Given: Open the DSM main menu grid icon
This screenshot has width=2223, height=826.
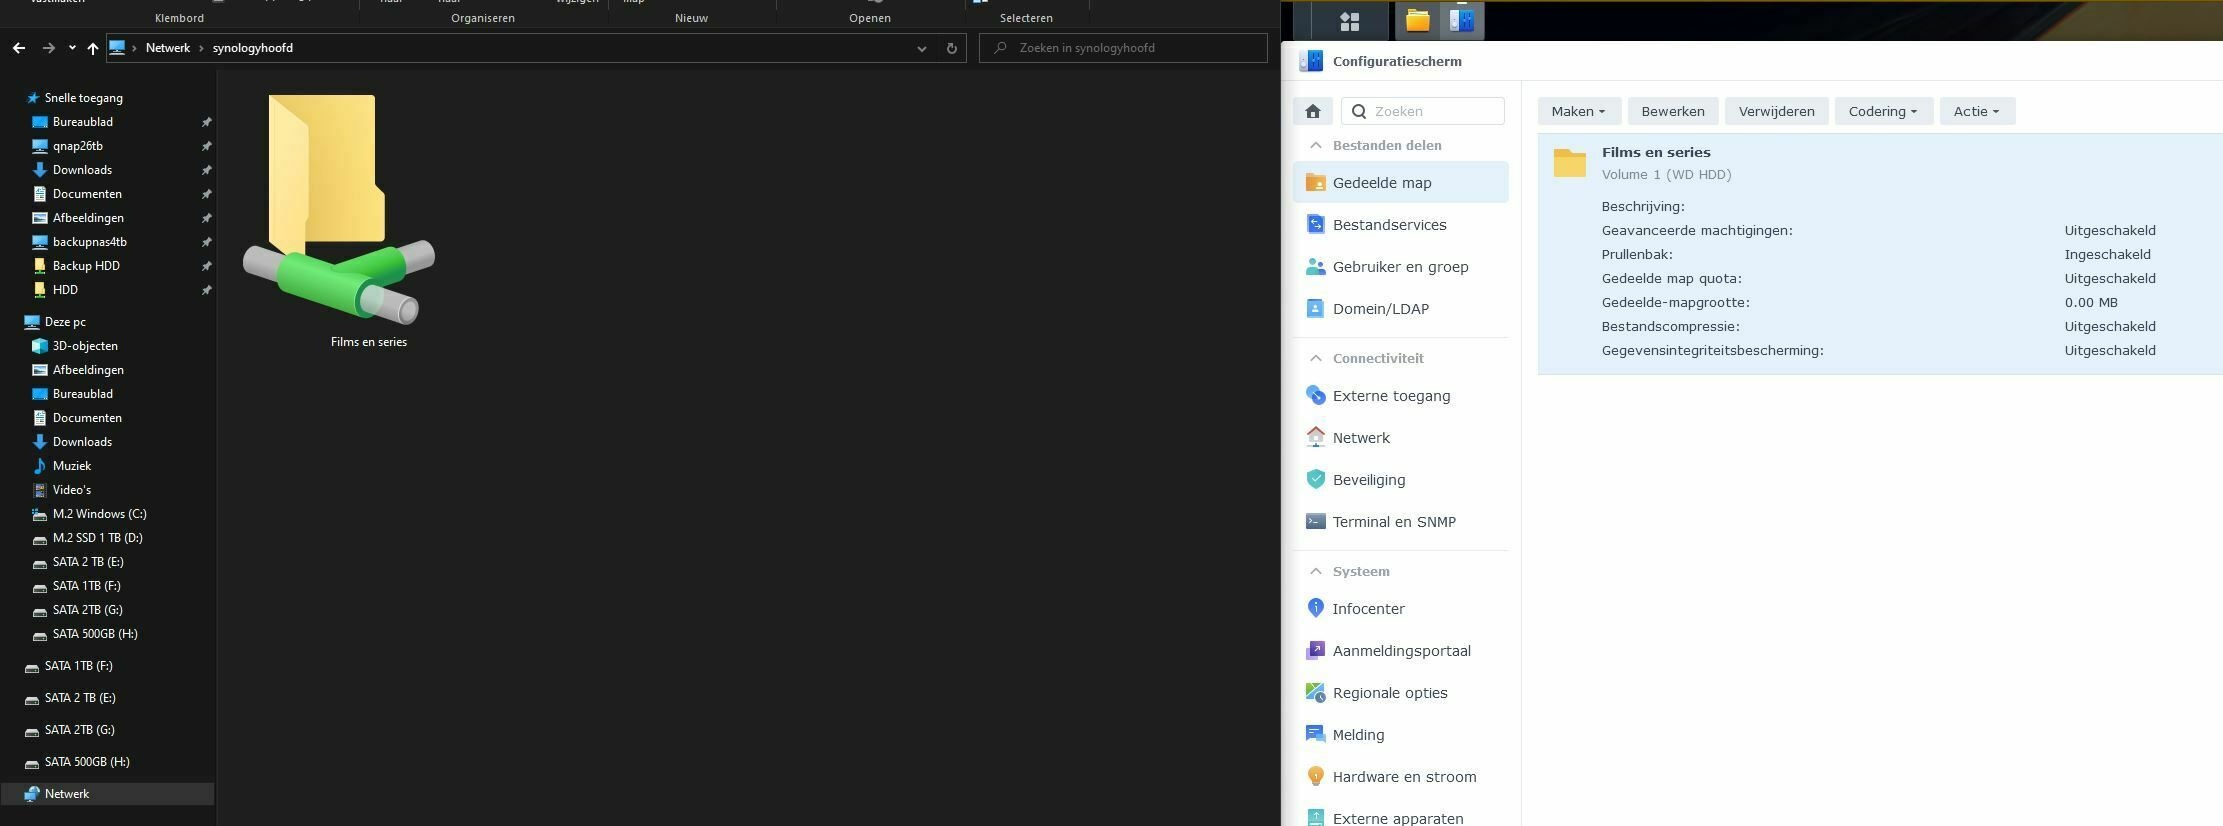Looking at the screenshot, I should pyautogui.click(x=1349, y=21).
